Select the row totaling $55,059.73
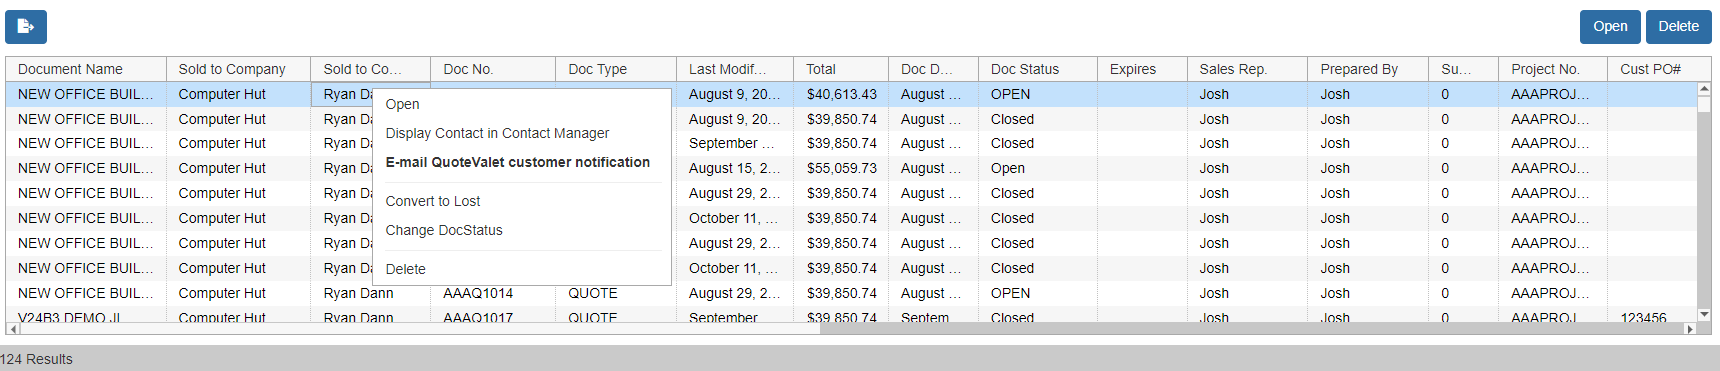The image size is (1720, 371). (x=851, y=168)
